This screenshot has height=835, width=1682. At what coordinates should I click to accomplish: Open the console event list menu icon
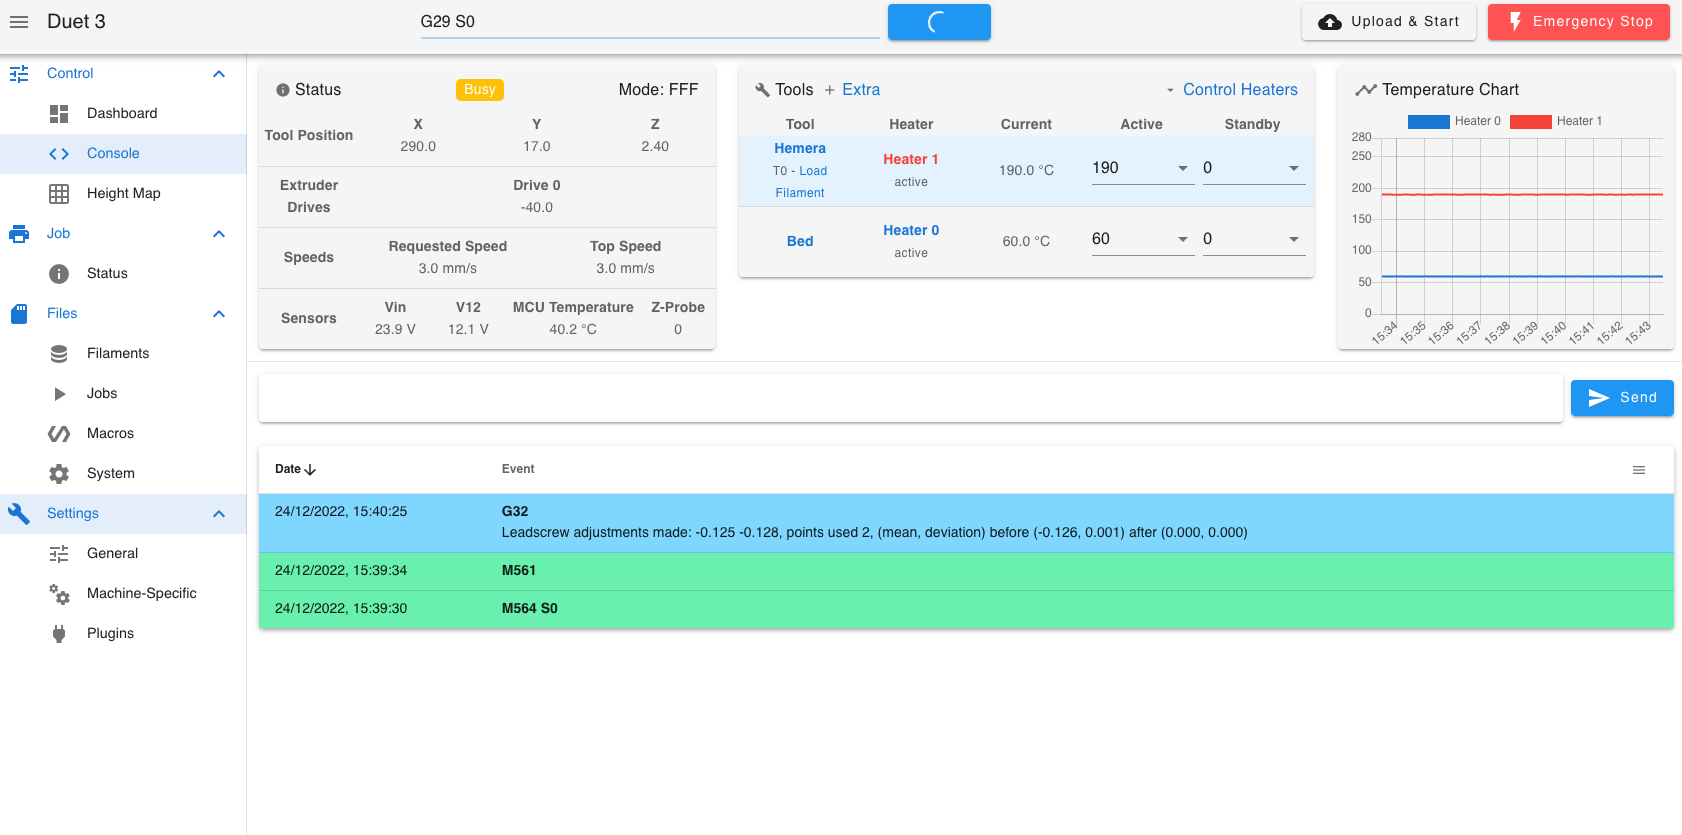point(1639,470)
